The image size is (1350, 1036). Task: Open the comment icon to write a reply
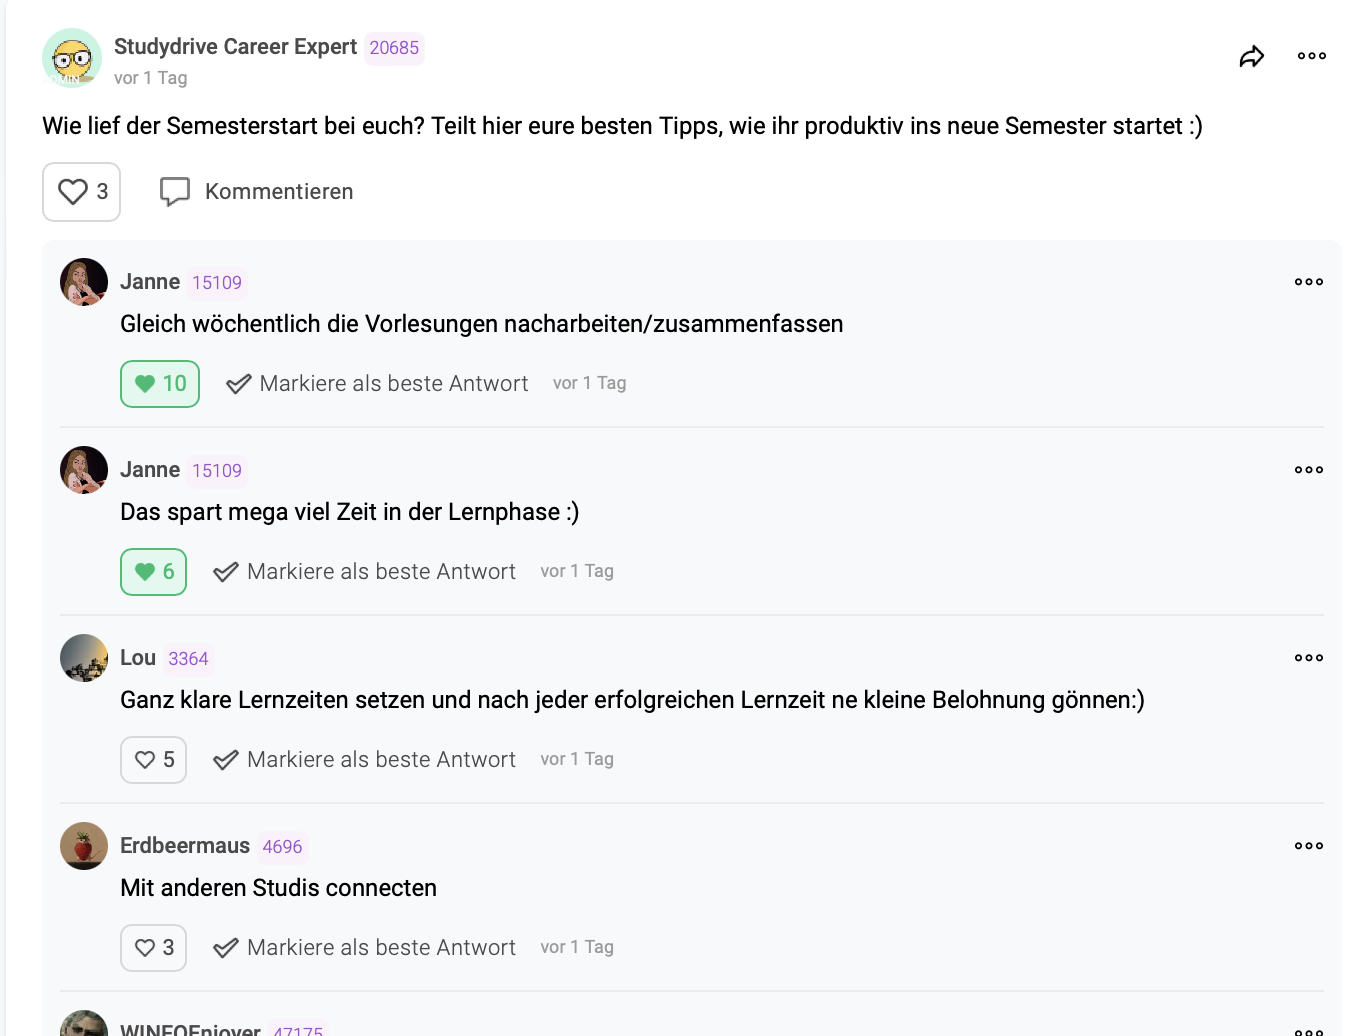click(x=175, y=191)
